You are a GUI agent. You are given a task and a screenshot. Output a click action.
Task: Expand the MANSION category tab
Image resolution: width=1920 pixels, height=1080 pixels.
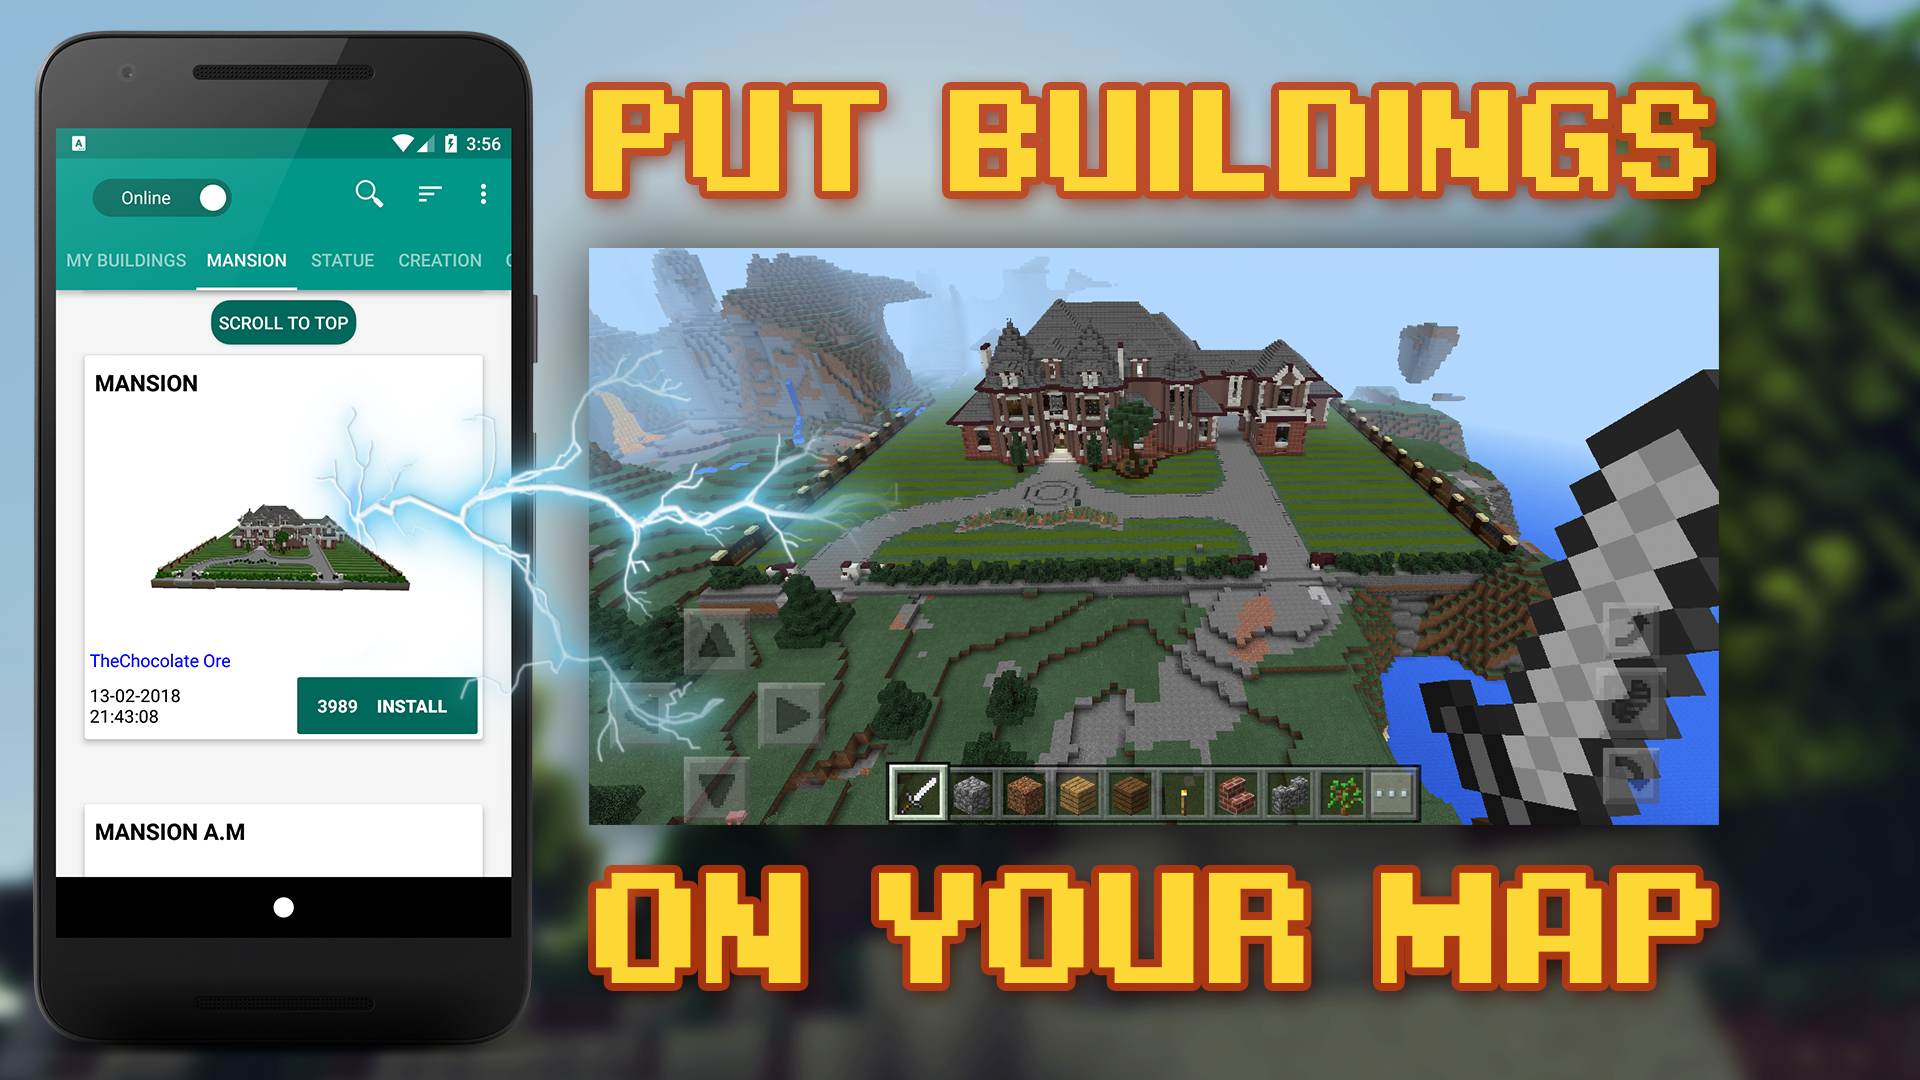[x=247, y=260]
